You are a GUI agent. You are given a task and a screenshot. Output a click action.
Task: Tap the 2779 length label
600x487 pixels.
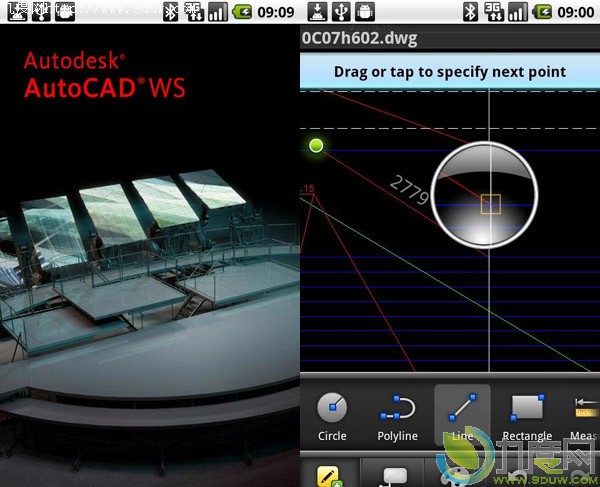coord(409,190)
